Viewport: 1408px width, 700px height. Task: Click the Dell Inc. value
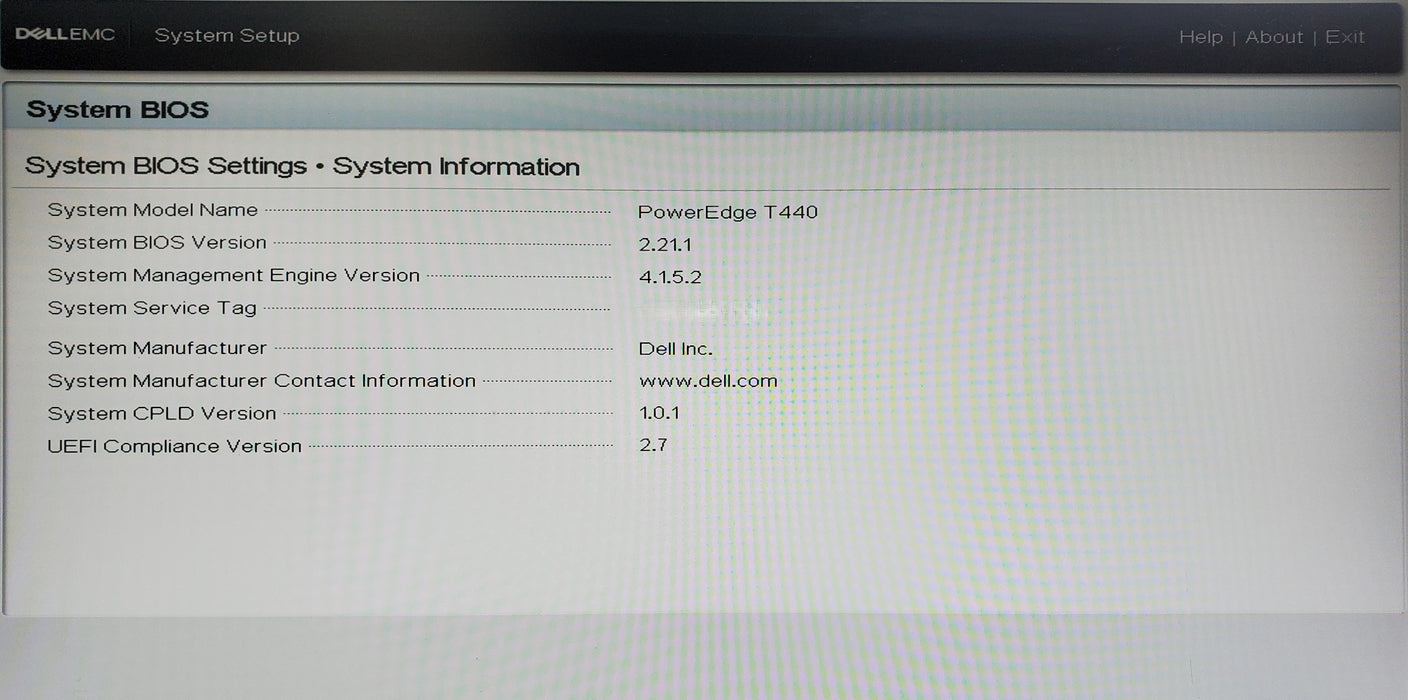[676, 349]
